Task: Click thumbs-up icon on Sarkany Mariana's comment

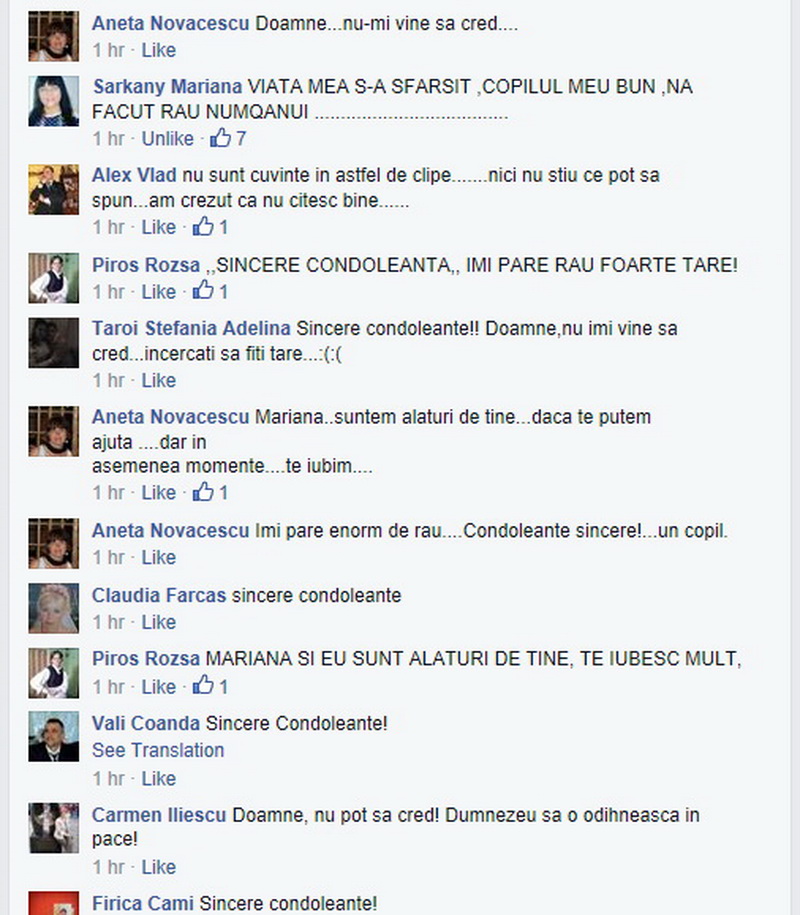Action: tap(221, 138)
